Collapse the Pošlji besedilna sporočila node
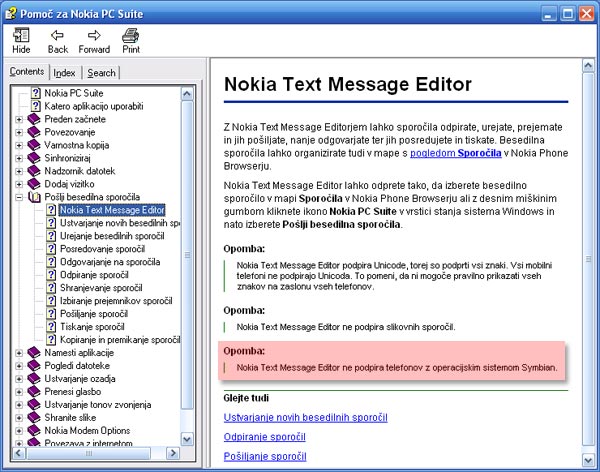 [19, 198]
